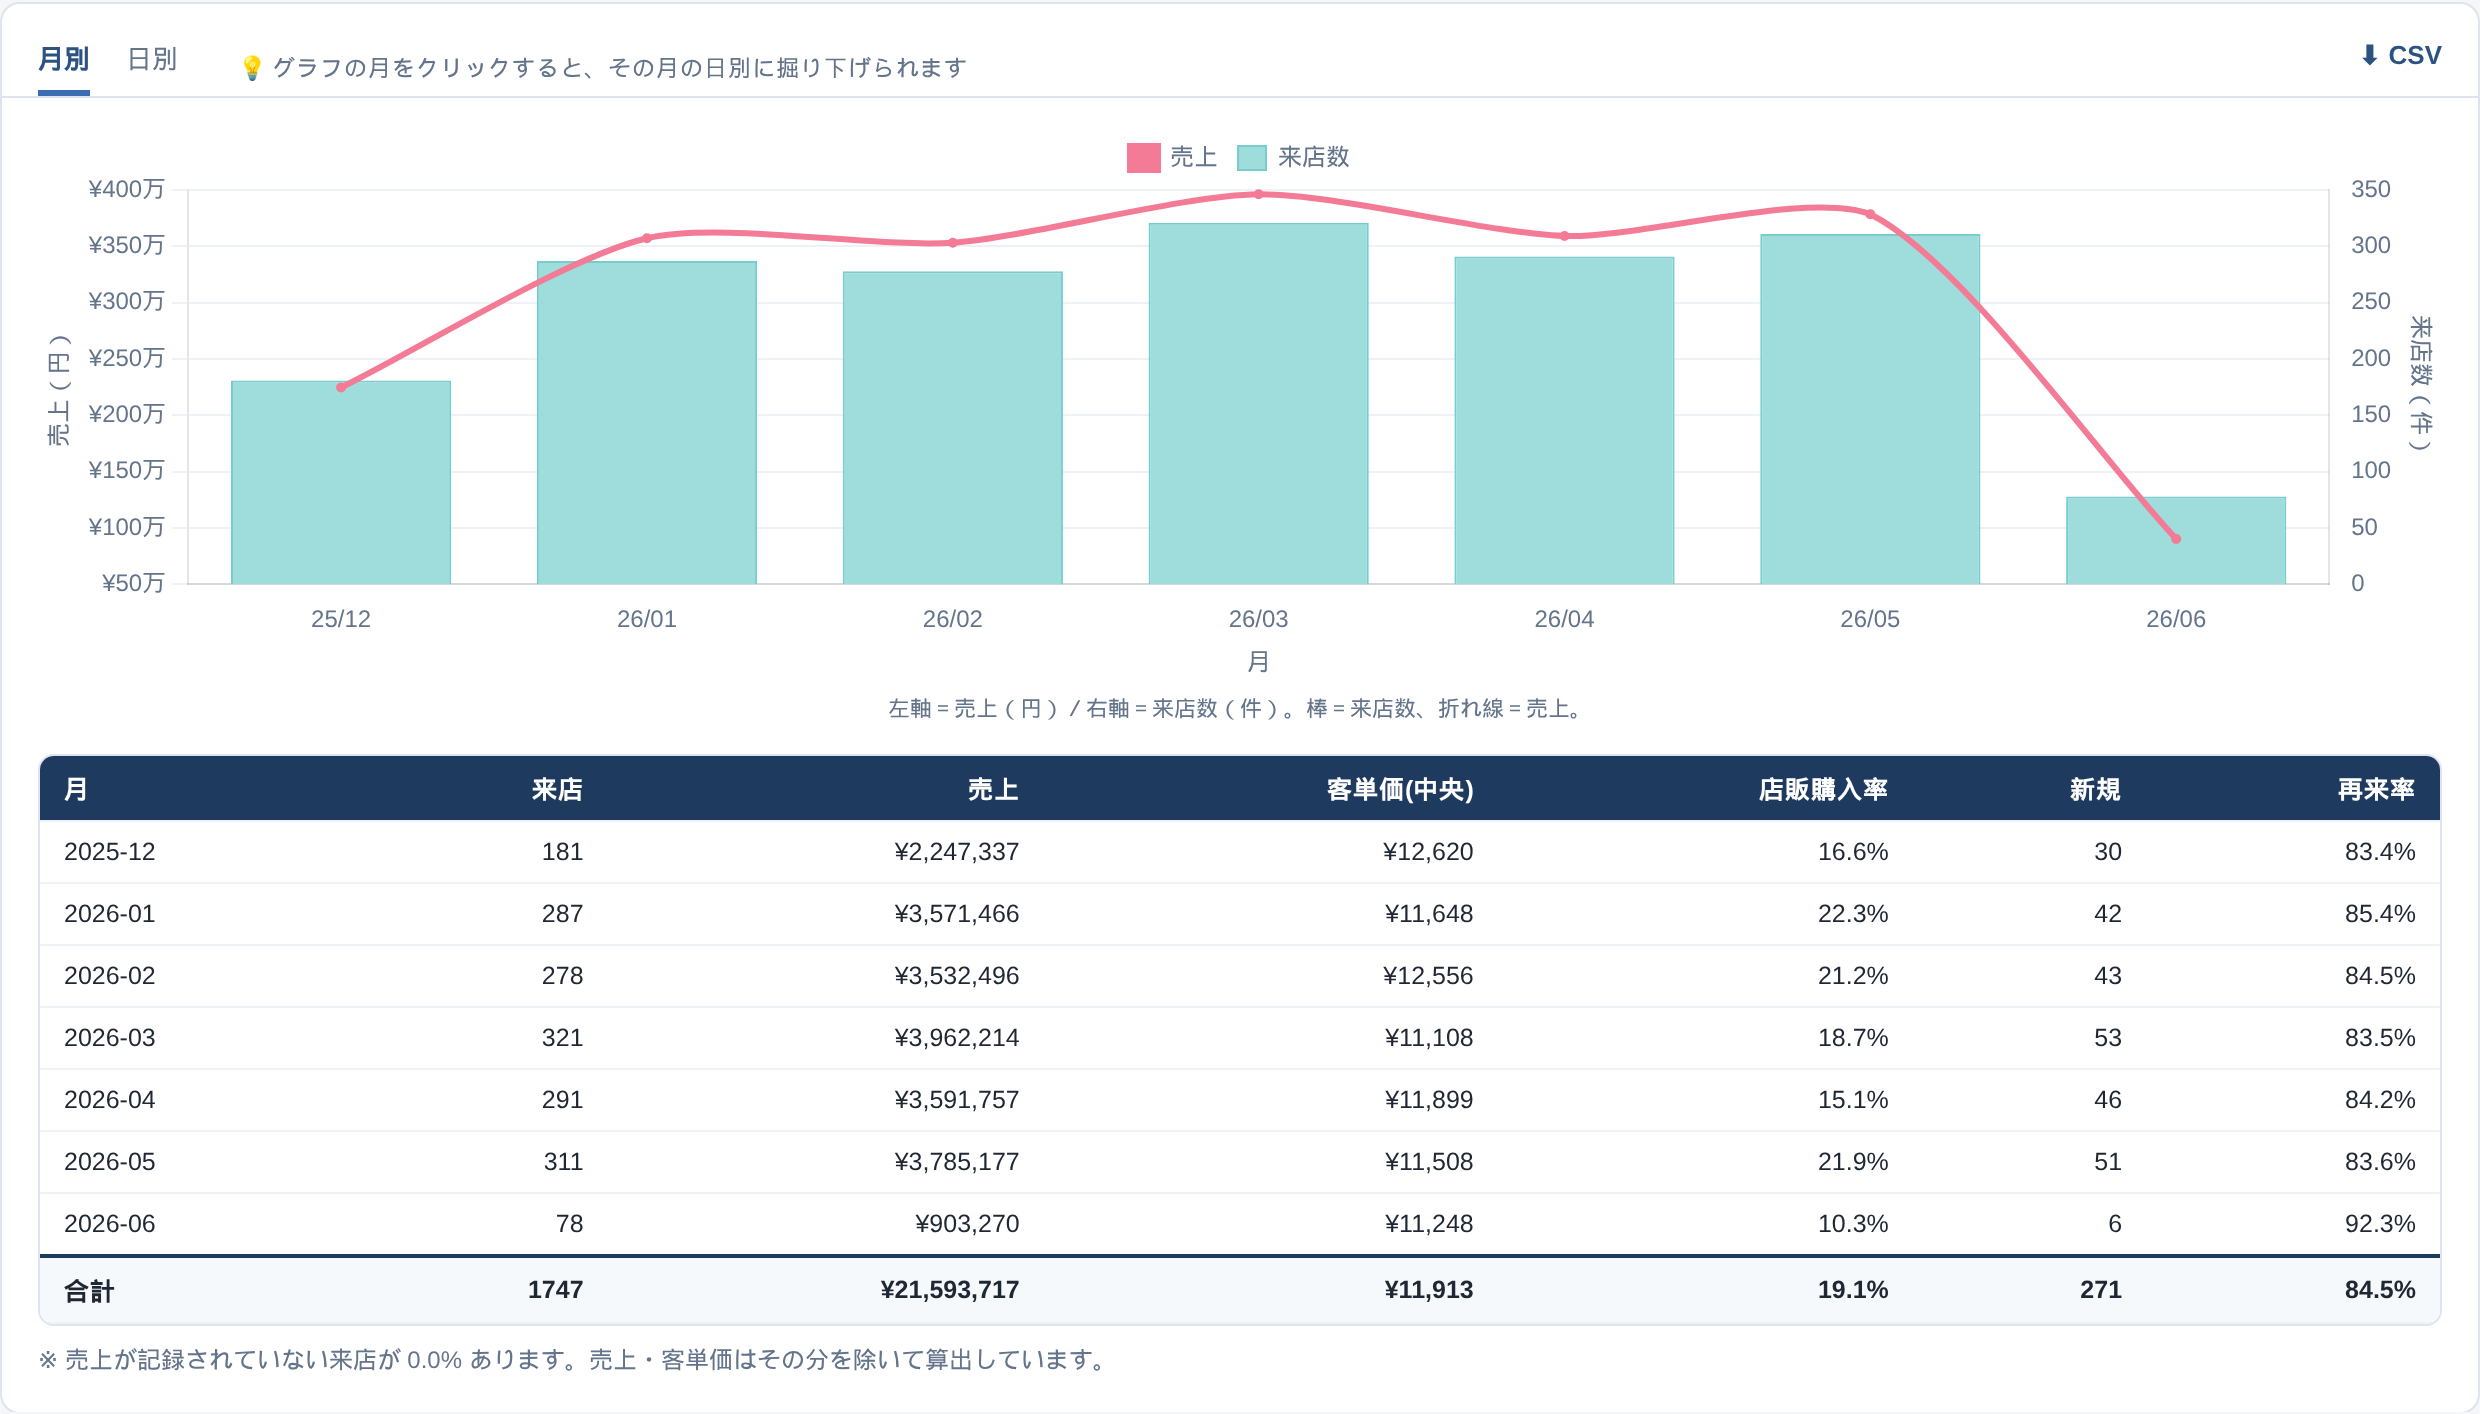Click the 店販購入率 column header
Screen dimensions: 2480x1414
point(1823,789)
